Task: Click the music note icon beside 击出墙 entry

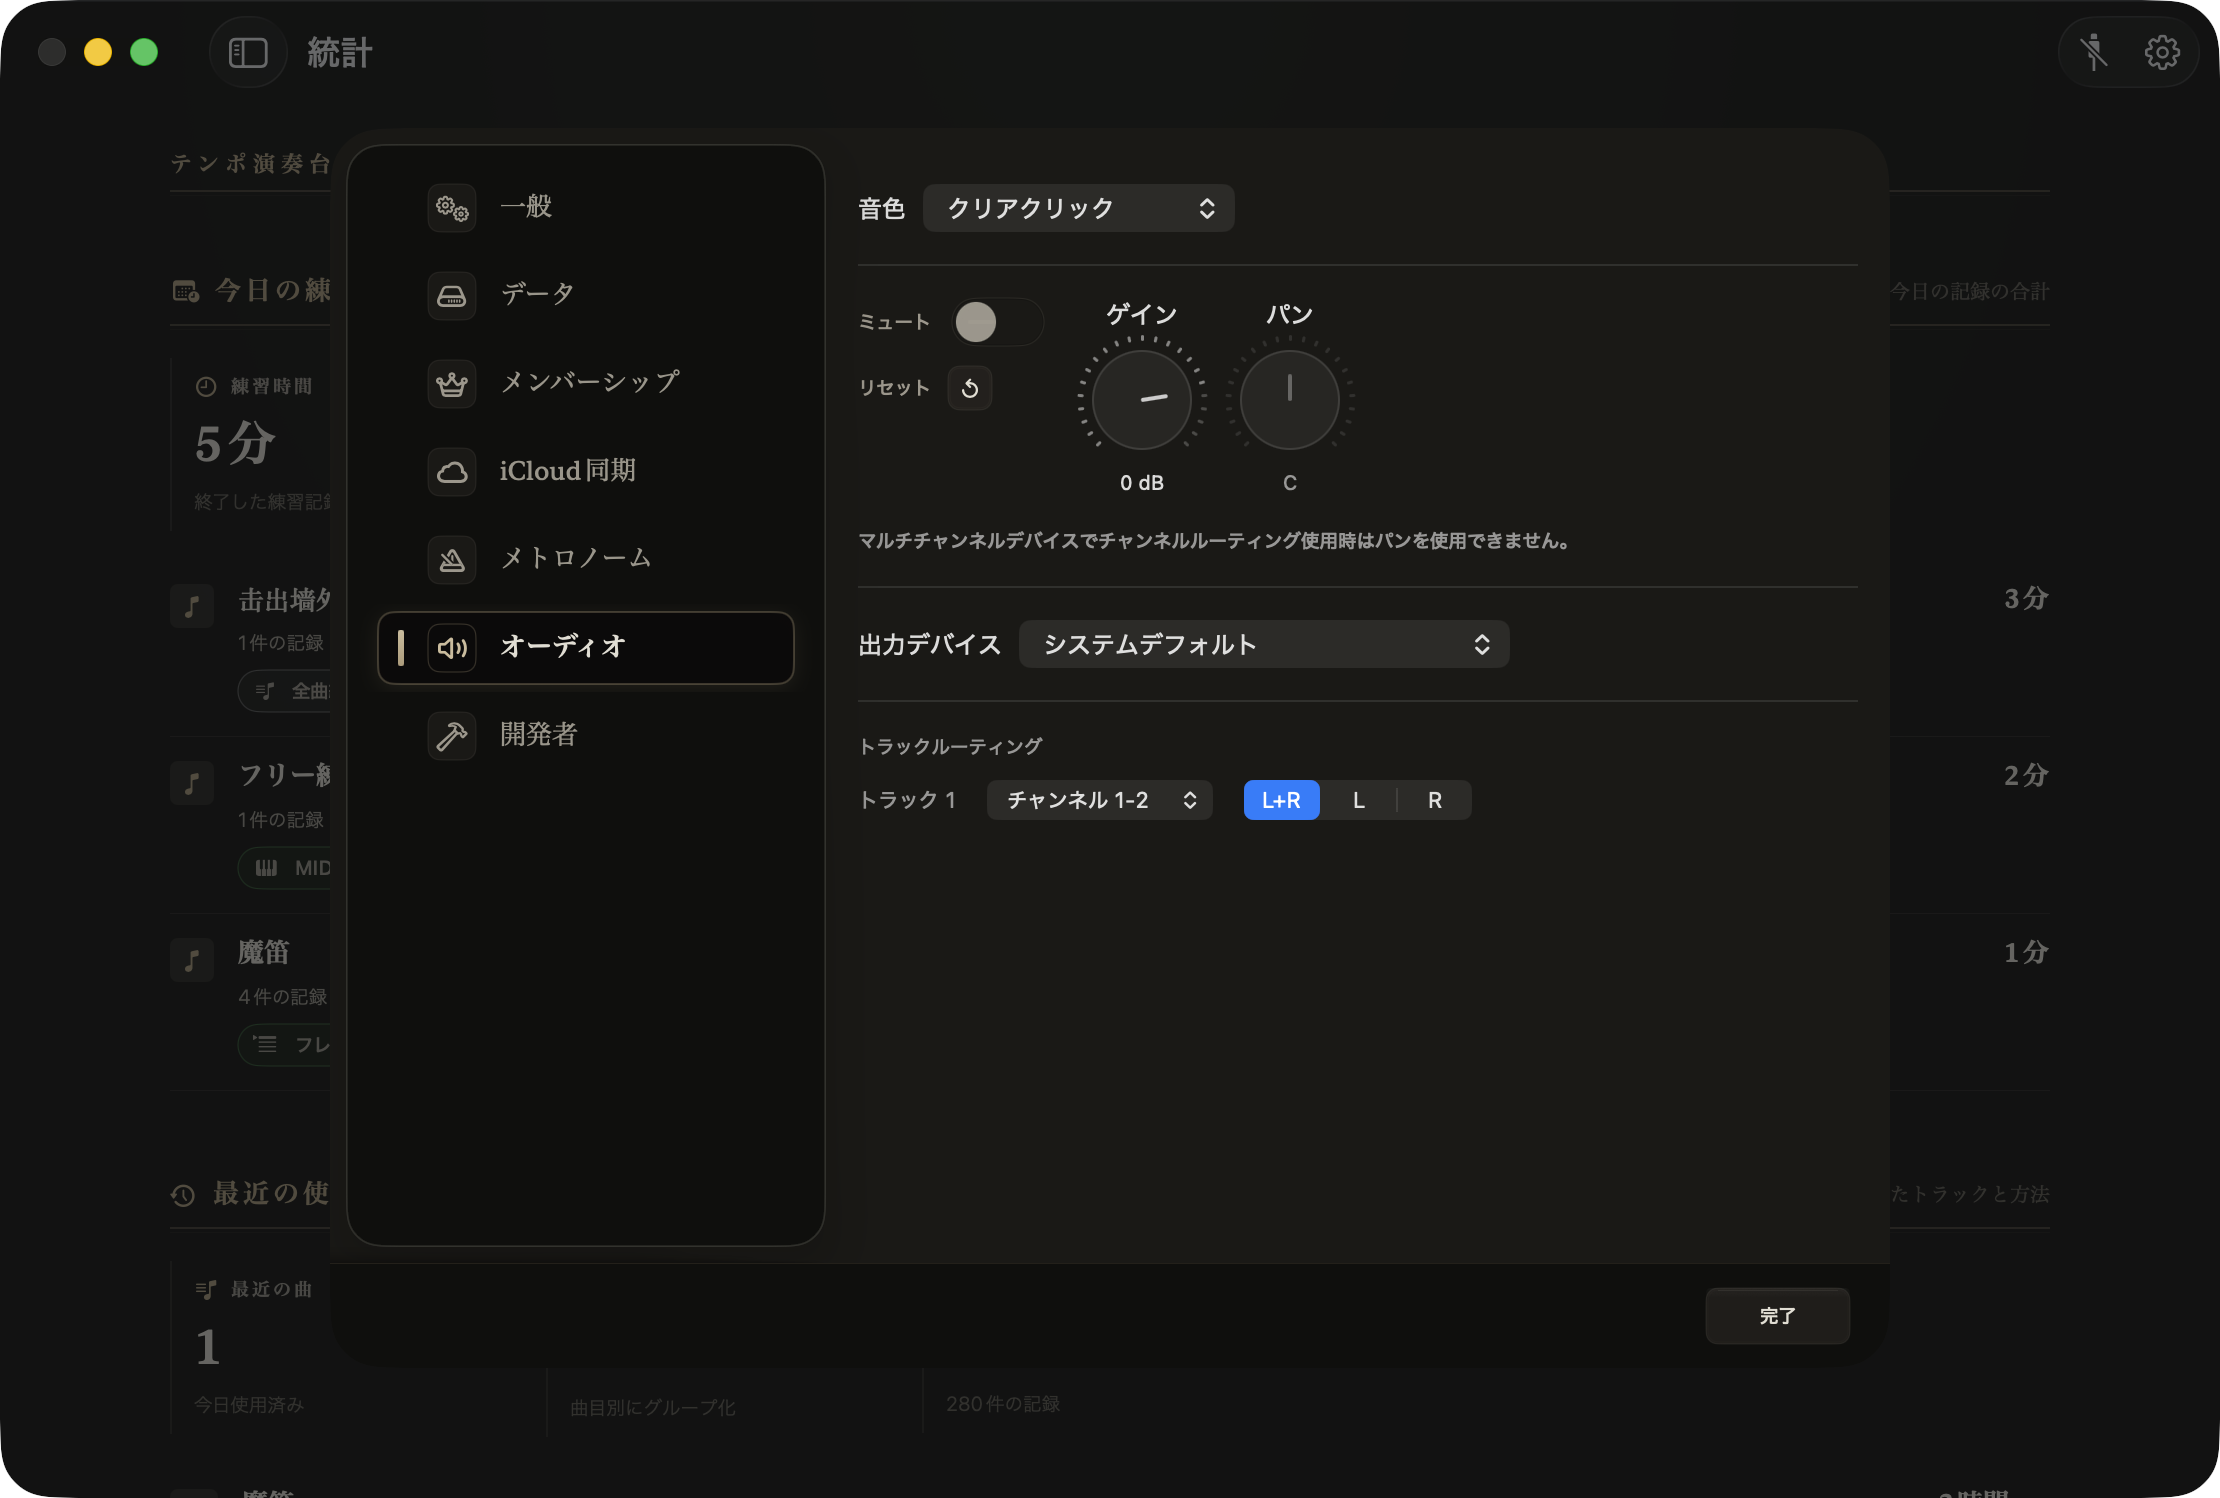Action: [x=192, y=606]
